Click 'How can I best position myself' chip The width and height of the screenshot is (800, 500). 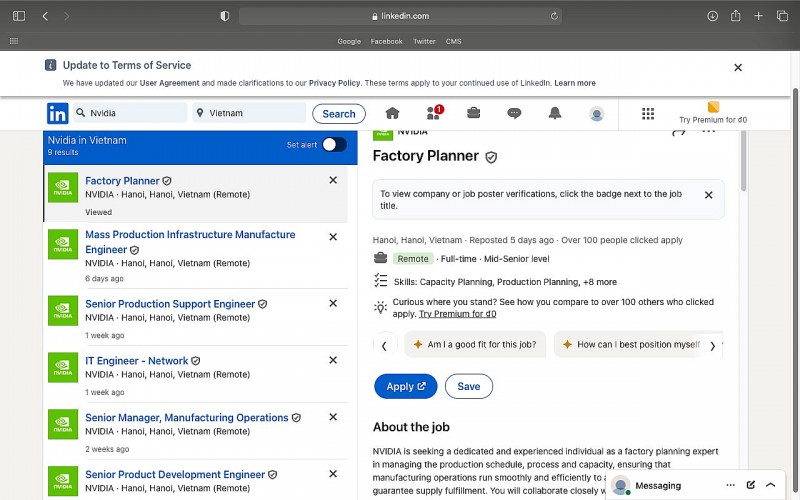(632, 344)
